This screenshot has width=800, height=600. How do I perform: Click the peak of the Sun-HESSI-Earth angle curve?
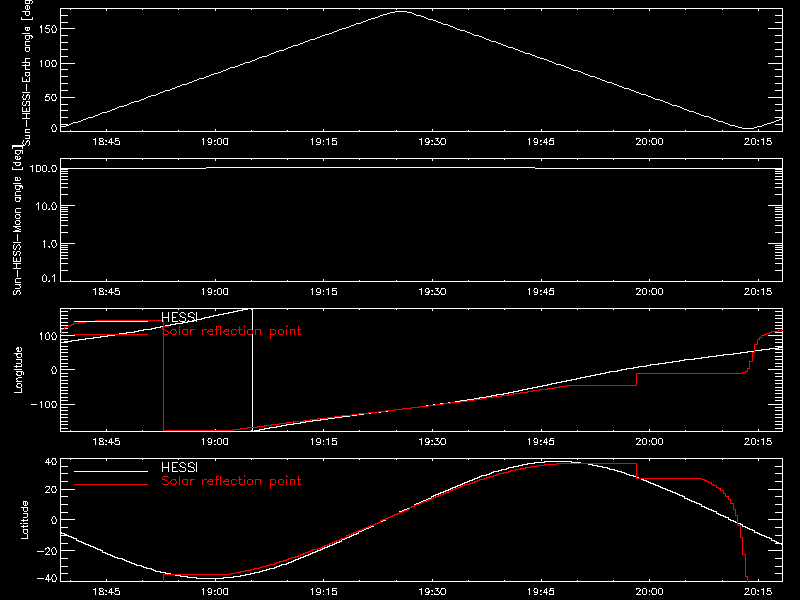coord(402,11)
